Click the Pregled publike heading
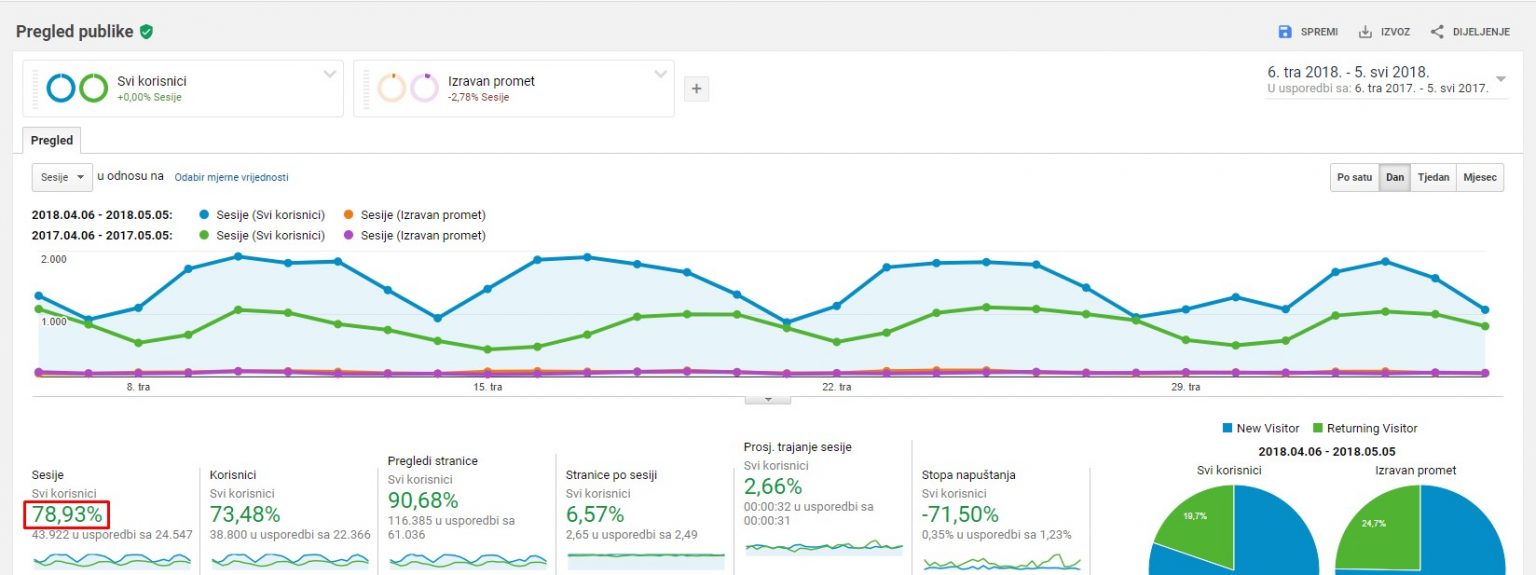 click(x=75, y=32)
